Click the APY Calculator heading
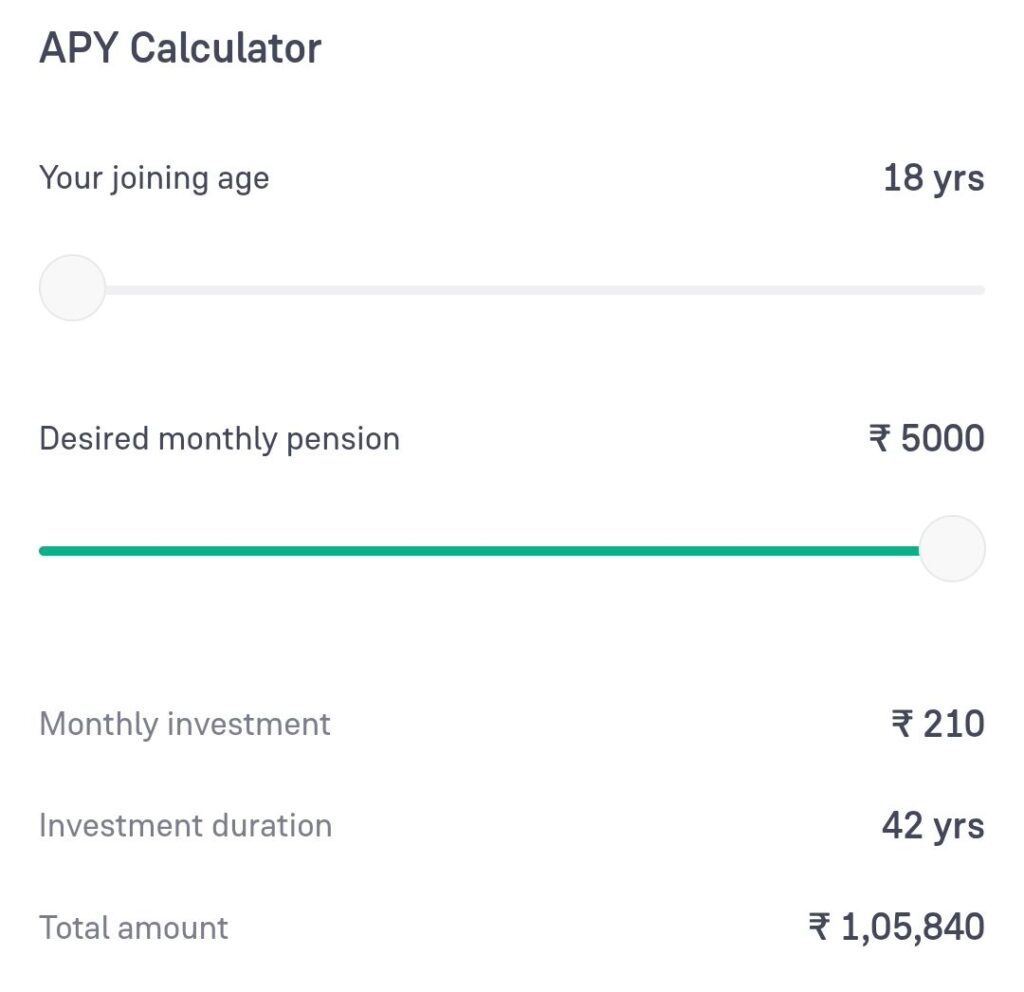1024x992 pixels. click(180, 48)
